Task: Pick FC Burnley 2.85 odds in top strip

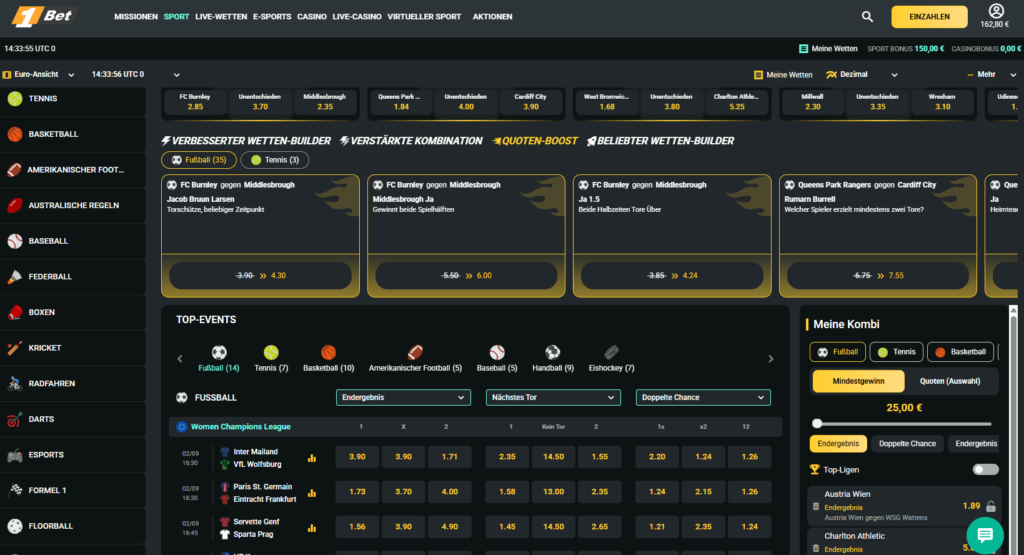Action: pos(195,102)
